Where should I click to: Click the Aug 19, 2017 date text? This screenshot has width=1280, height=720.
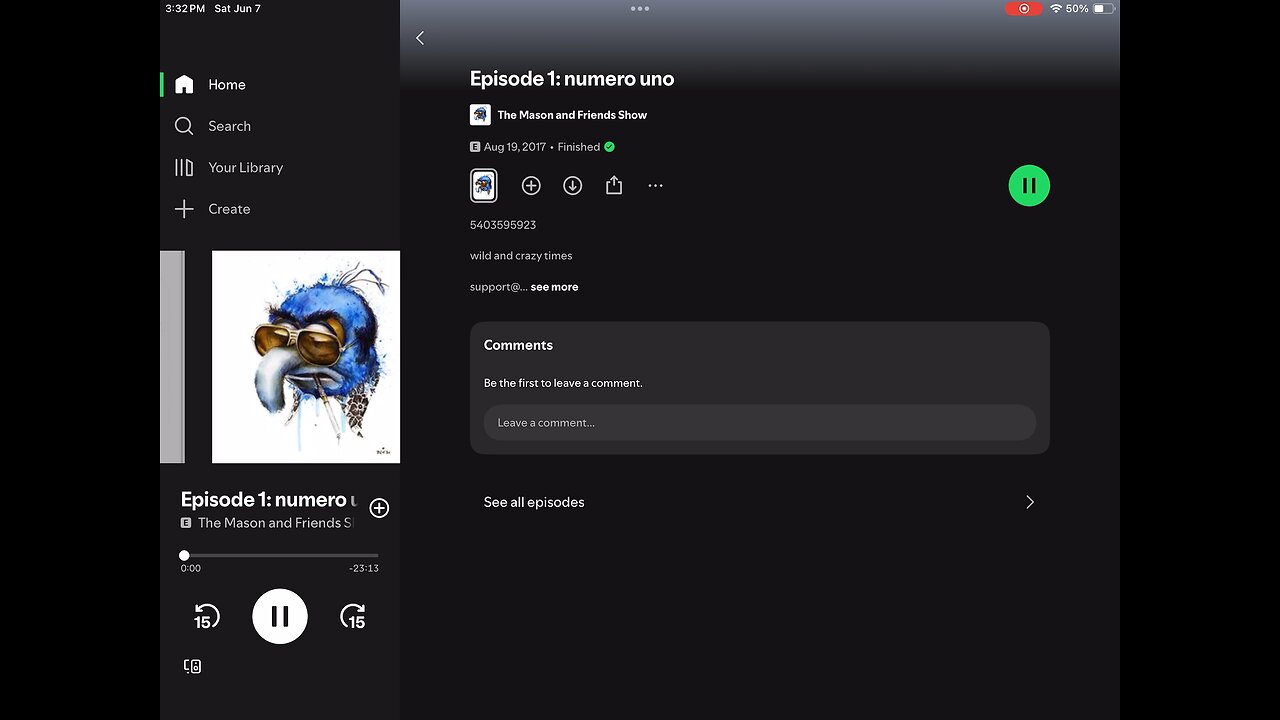tap(515, 147)
